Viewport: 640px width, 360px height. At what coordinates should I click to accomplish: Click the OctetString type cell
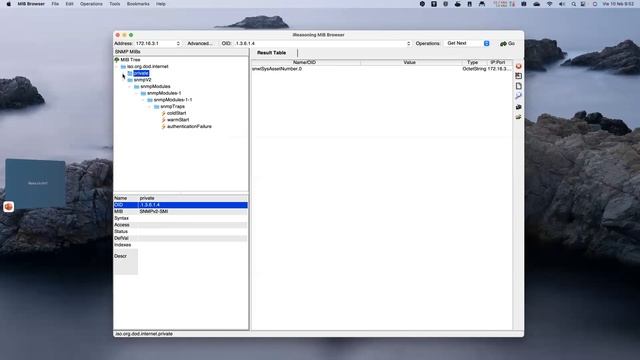(x=474, y=69)
